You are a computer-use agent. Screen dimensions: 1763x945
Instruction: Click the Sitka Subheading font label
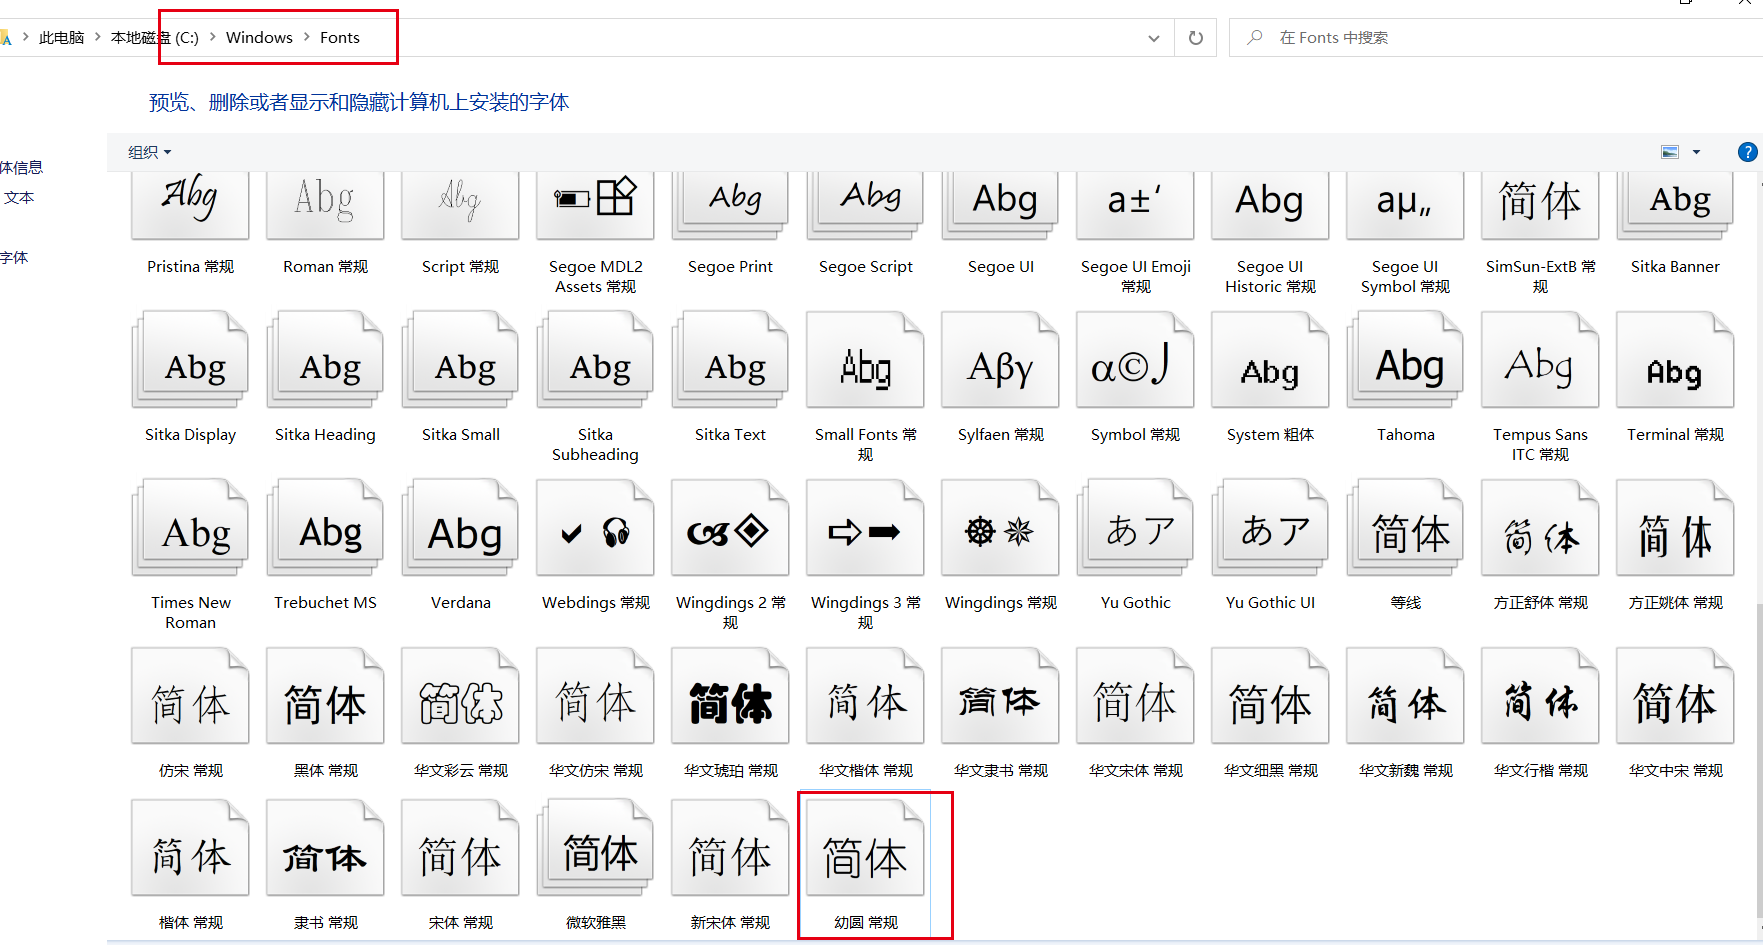pos(595,444)
